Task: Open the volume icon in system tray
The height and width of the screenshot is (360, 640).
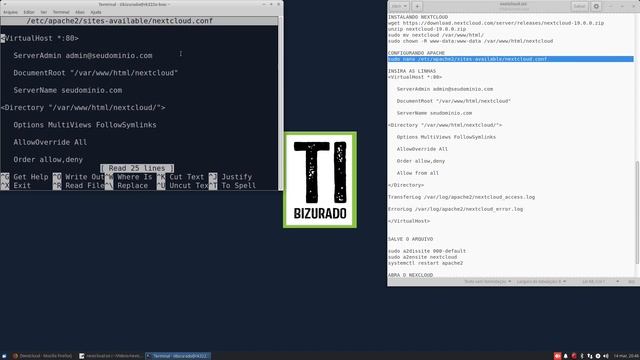Action: (x=606, y=356)
